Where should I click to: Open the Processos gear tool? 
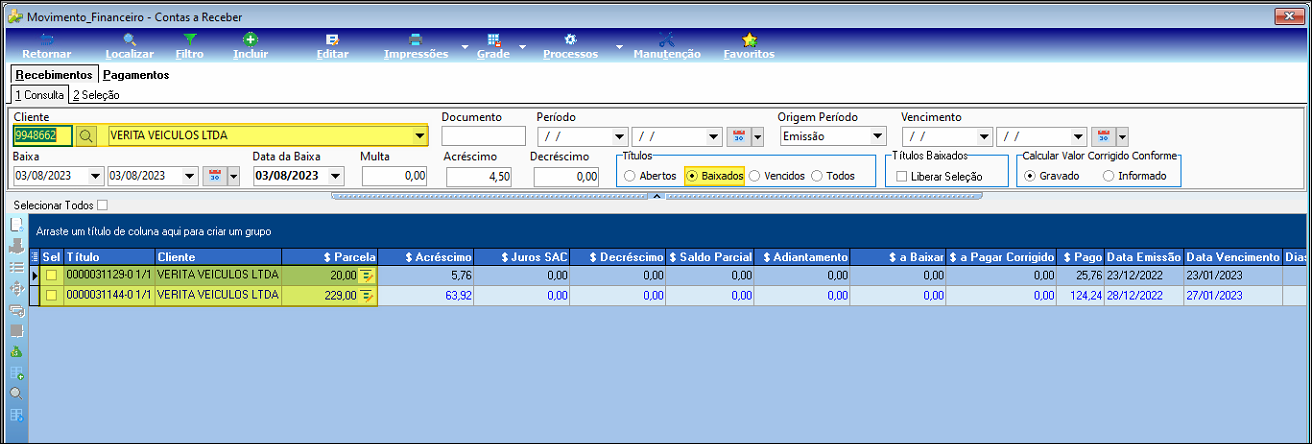coord(570,40)
